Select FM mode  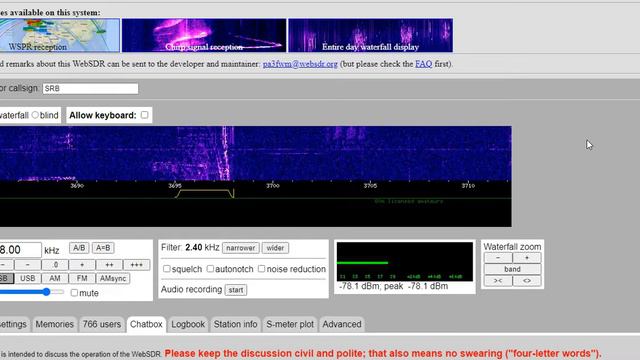pos(82,278)
